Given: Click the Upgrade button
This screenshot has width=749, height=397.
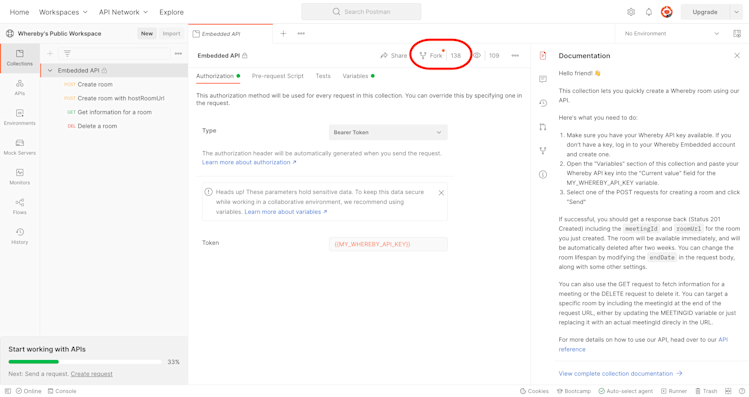Looking at the screenshot, I should point(705,12).
